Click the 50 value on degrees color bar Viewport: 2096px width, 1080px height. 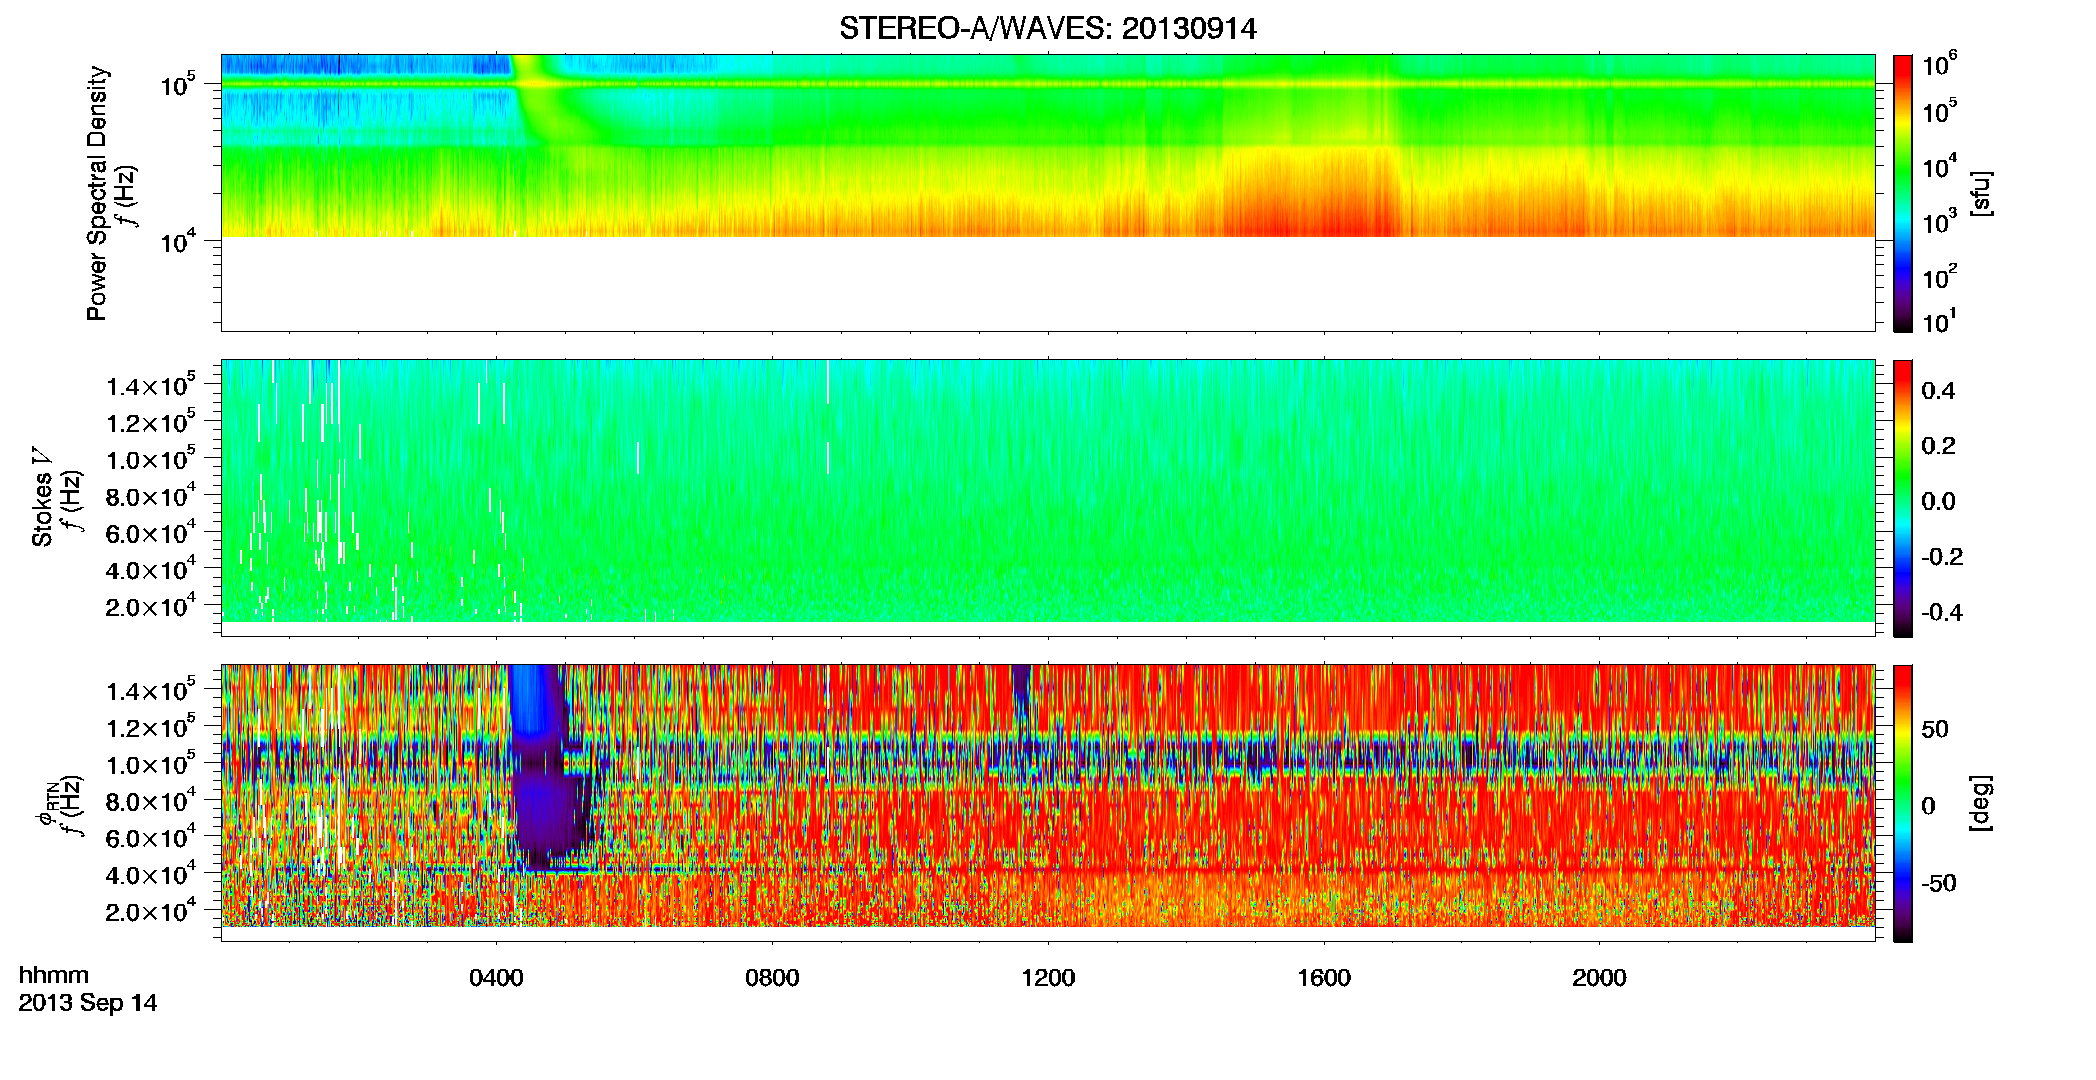point(1935,729)
